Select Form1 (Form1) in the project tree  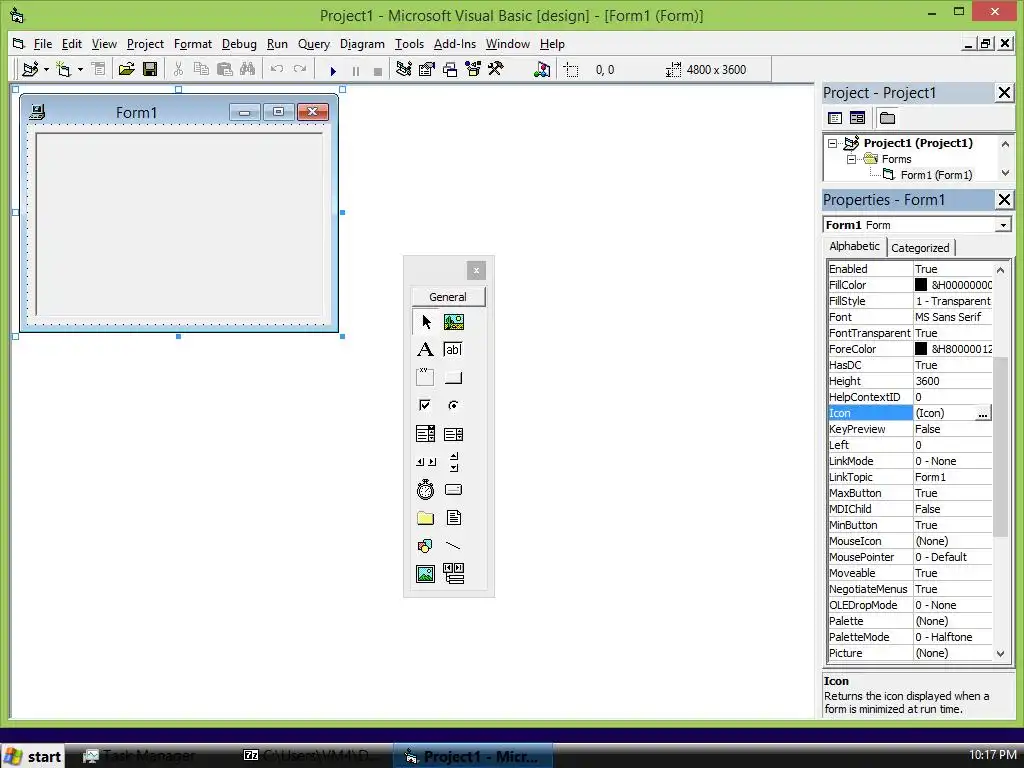[x=936, y=175]
